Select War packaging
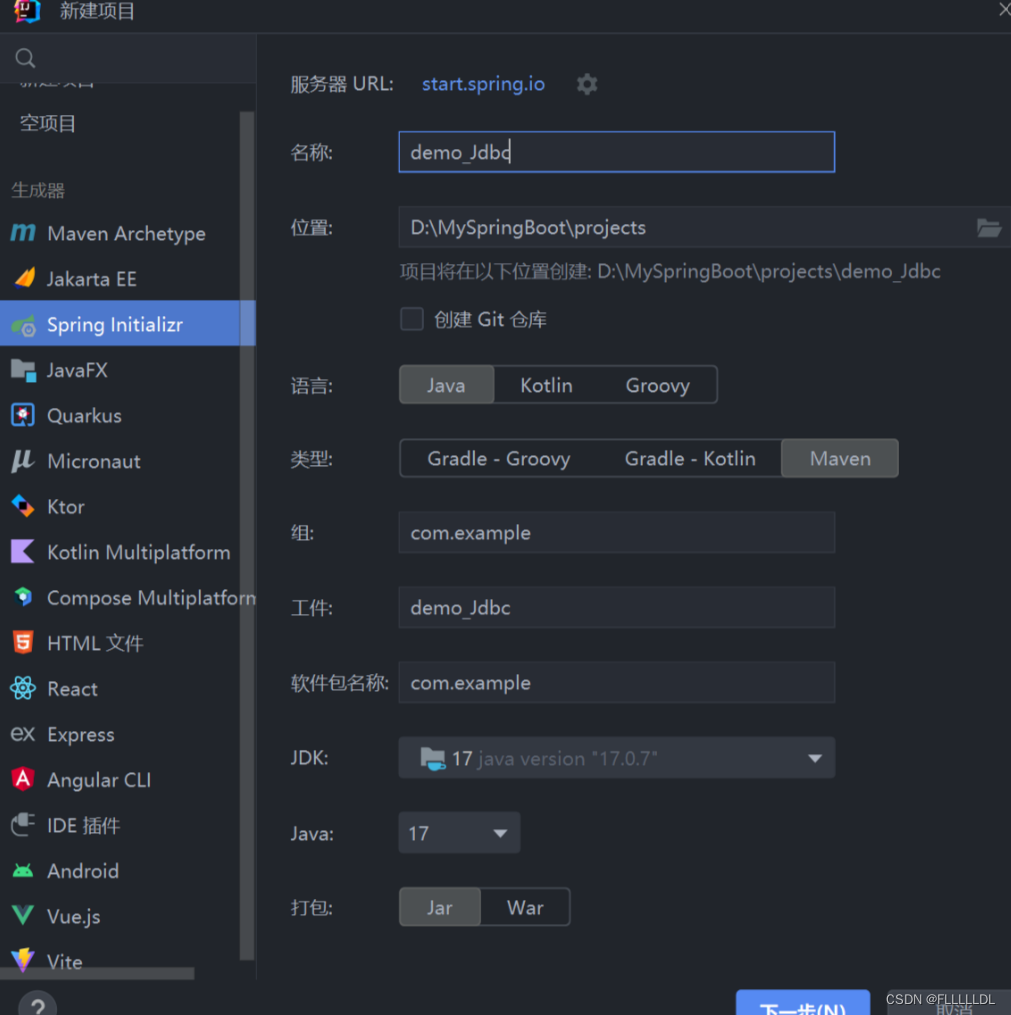 pyautogui.click(x=526, y=908)
